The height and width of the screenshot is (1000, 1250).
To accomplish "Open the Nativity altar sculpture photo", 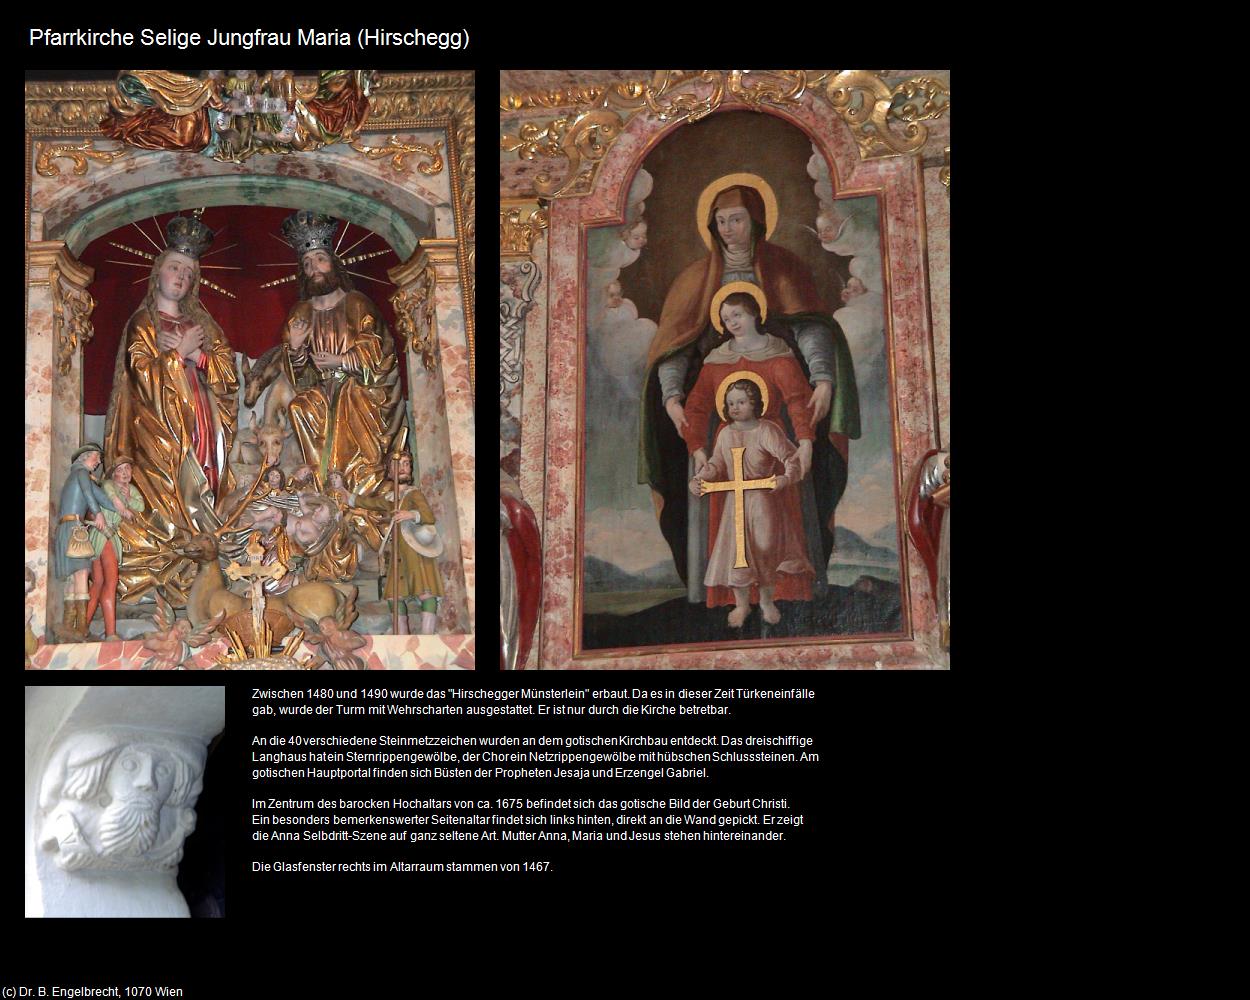I will (250, 370).
